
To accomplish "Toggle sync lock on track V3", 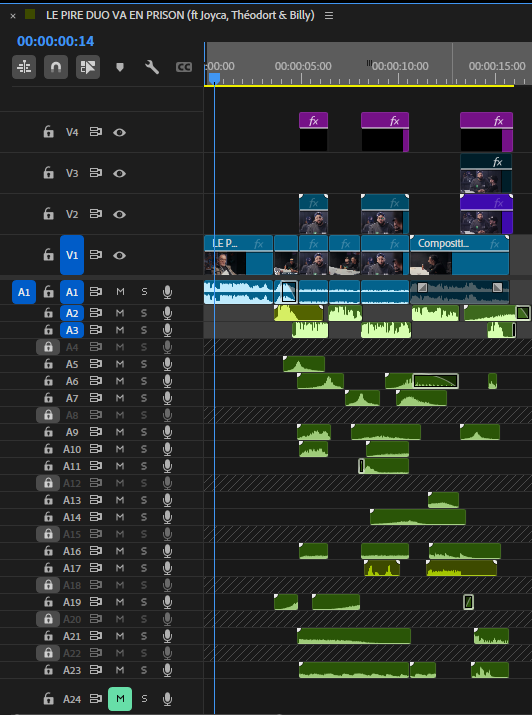I will pos(96,173).
